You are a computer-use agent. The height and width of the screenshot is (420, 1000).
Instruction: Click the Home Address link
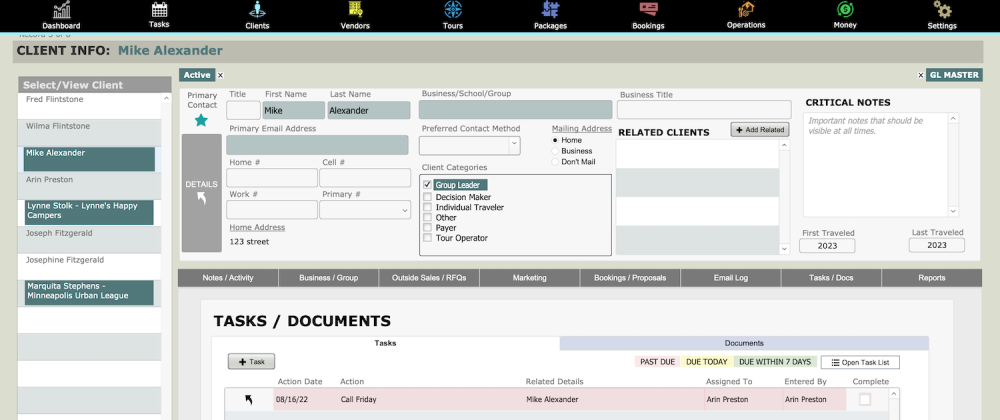[x=257, y=228]
